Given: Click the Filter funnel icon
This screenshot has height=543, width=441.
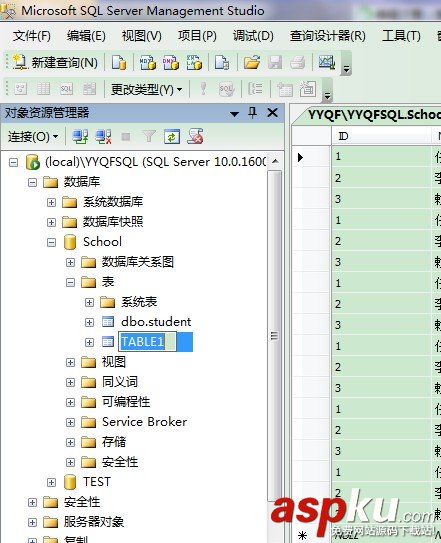Looking at the screenshot, I should pos(149,136).
